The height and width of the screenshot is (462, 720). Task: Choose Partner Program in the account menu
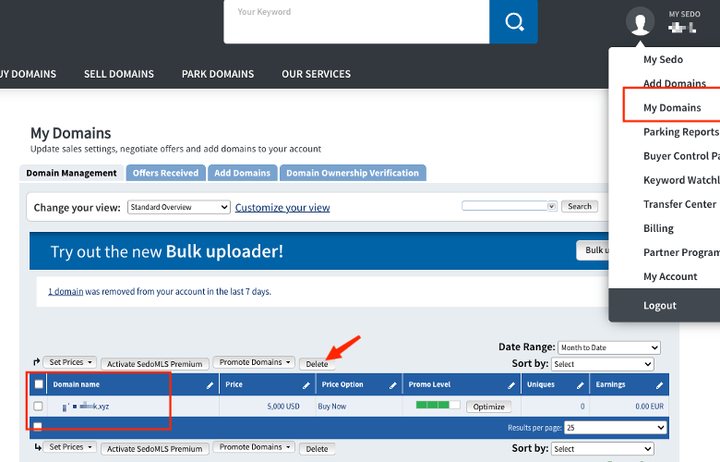(x=681, y=252)
